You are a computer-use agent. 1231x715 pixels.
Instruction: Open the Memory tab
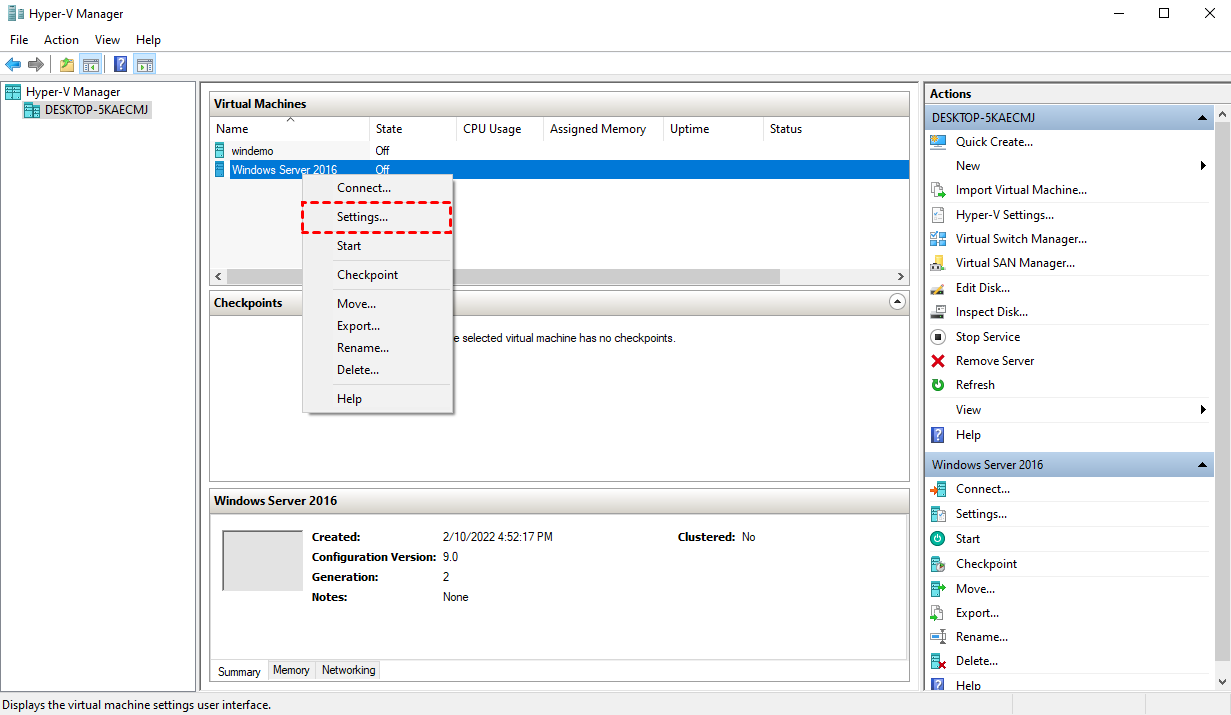coord(291,670)
